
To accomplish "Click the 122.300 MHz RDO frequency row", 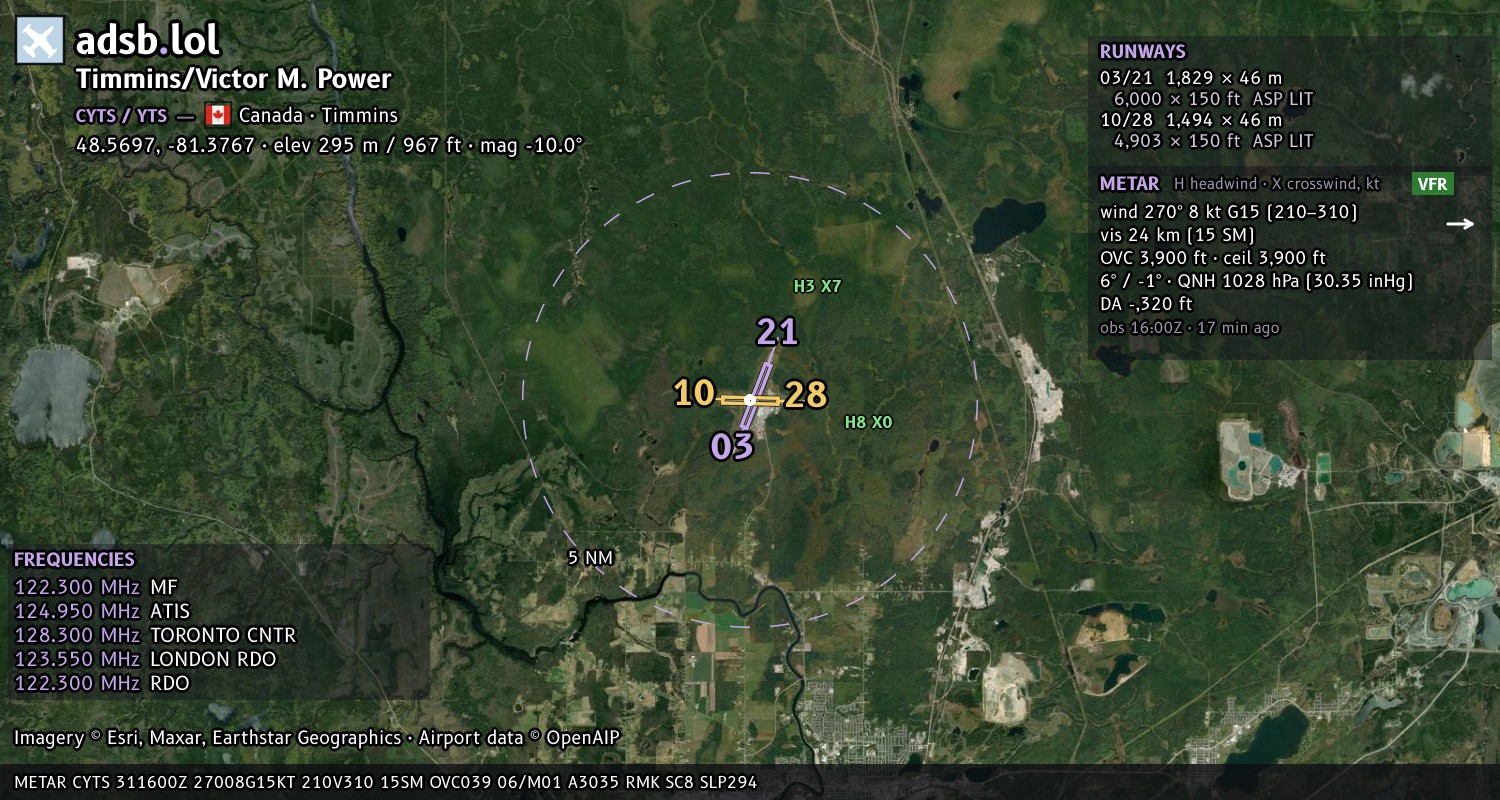I will tap(101, 683).
